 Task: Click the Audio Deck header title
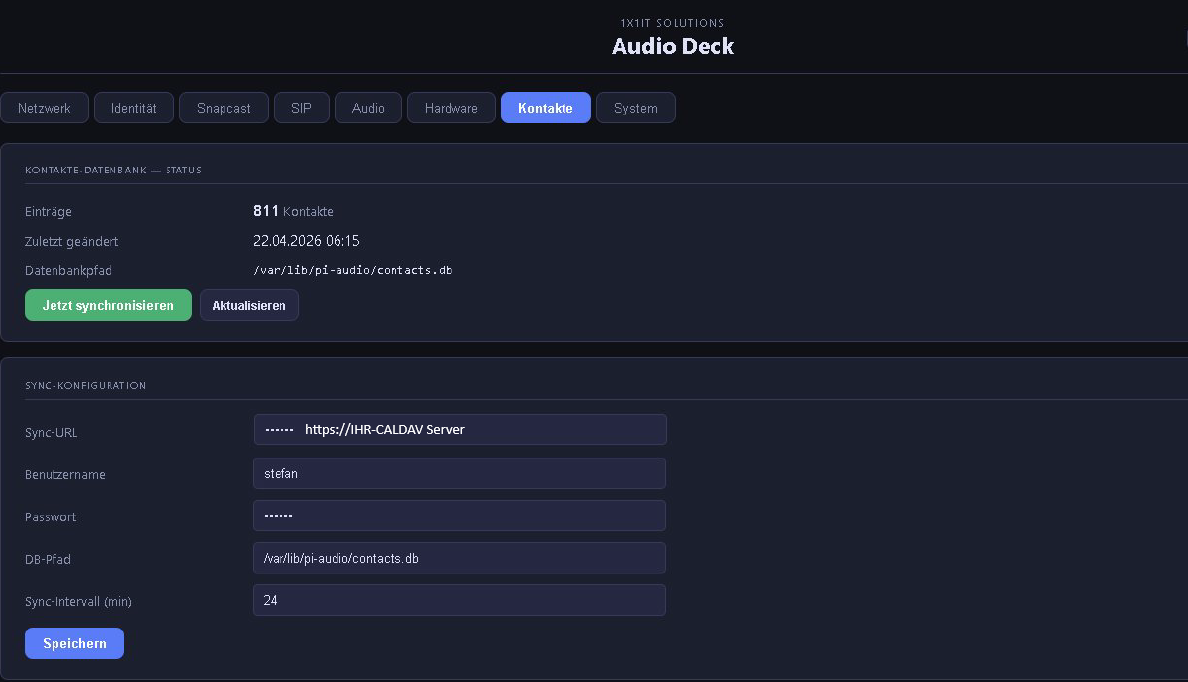coord(672,46)
